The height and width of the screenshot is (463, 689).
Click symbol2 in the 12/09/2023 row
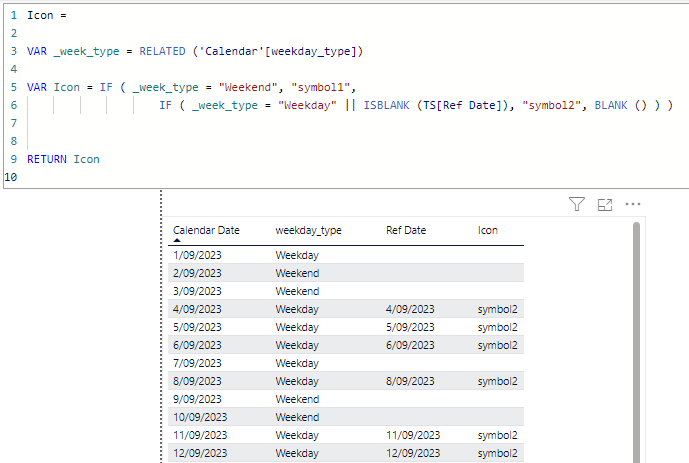tap(498, 453)
